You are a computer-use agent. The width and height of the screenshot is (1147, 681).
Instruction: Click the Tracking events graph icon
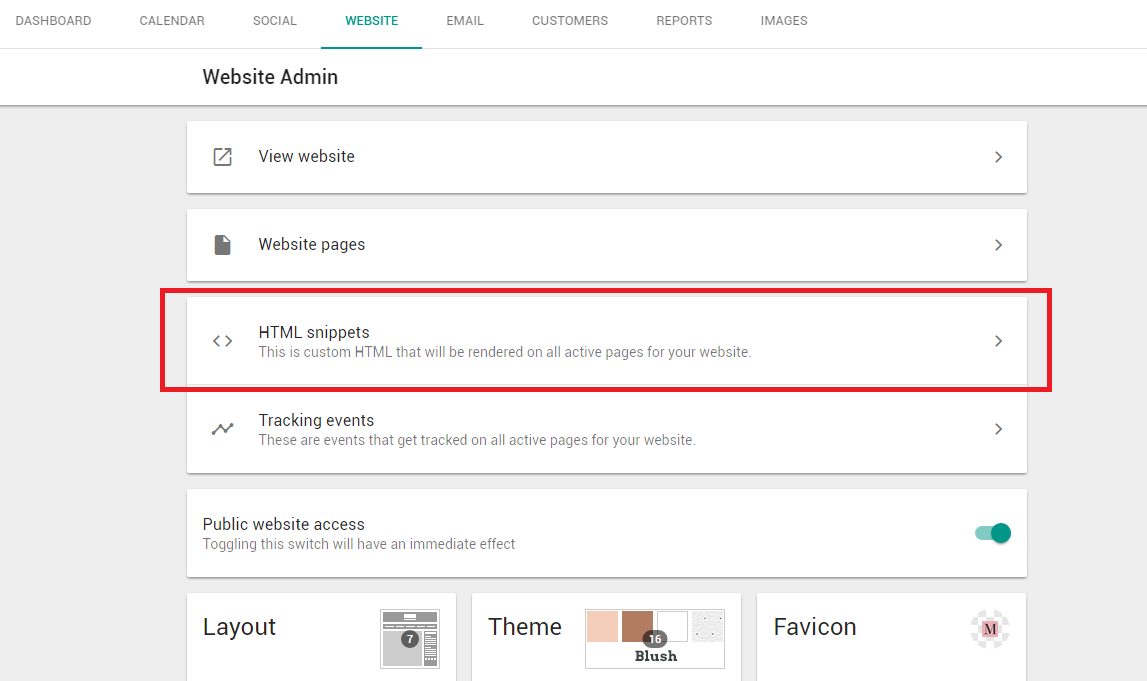coord(222,428)
